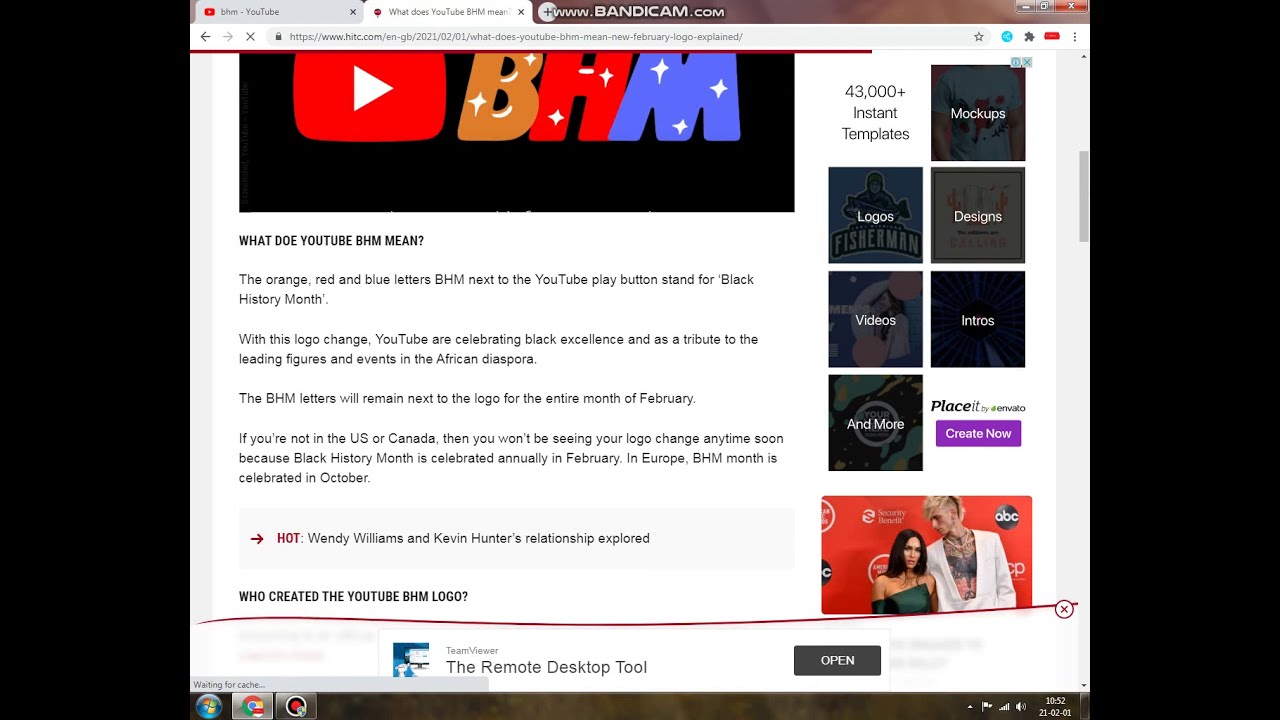Click the Placeit by Envato logo
This screenshot has height=720, width=1280.
978,406
